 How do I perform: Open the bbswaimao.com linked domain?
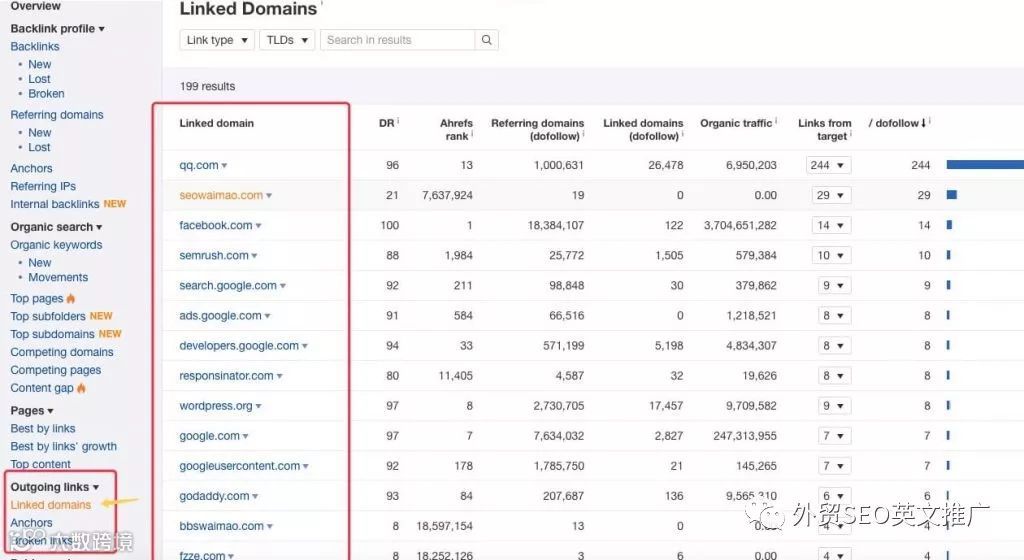pyautogui.click(x=221, y=525)
